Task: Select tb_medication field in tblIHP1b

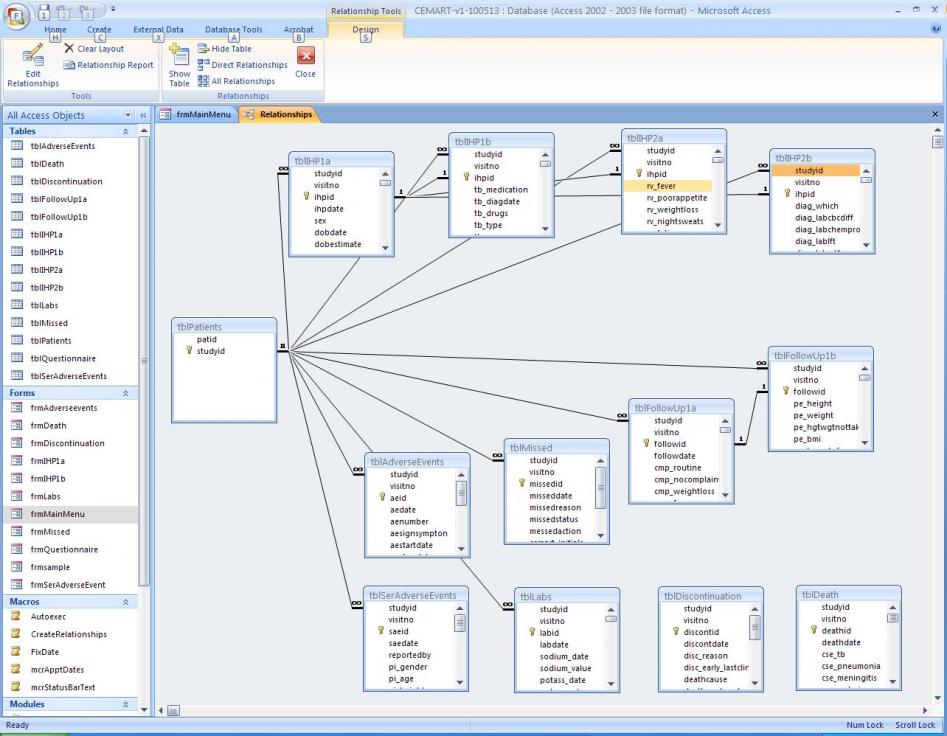Action: [501, 190]
